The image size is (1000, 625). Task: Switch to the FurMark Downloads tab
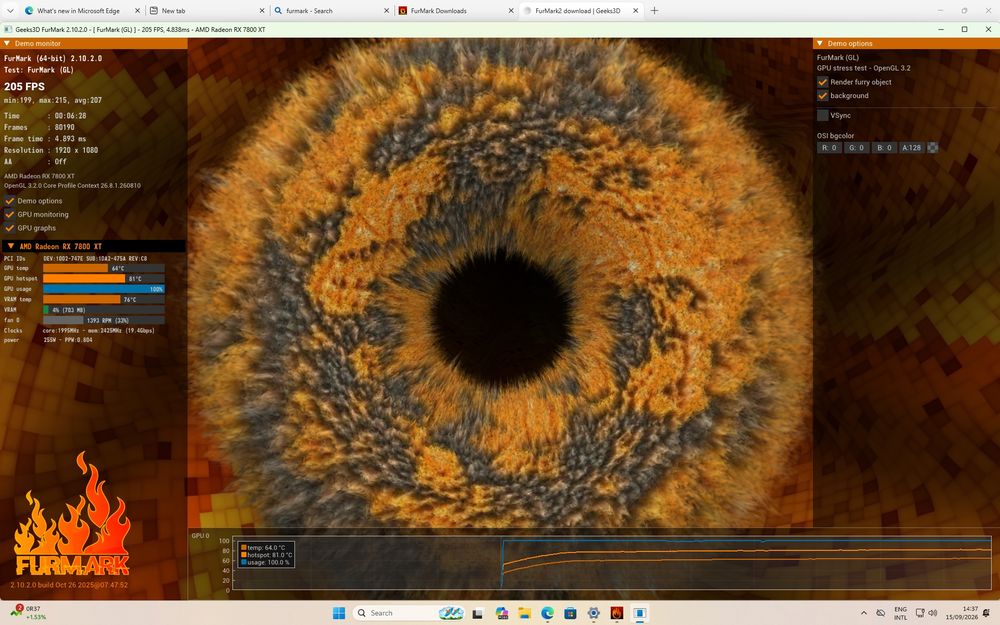point(455,11)
